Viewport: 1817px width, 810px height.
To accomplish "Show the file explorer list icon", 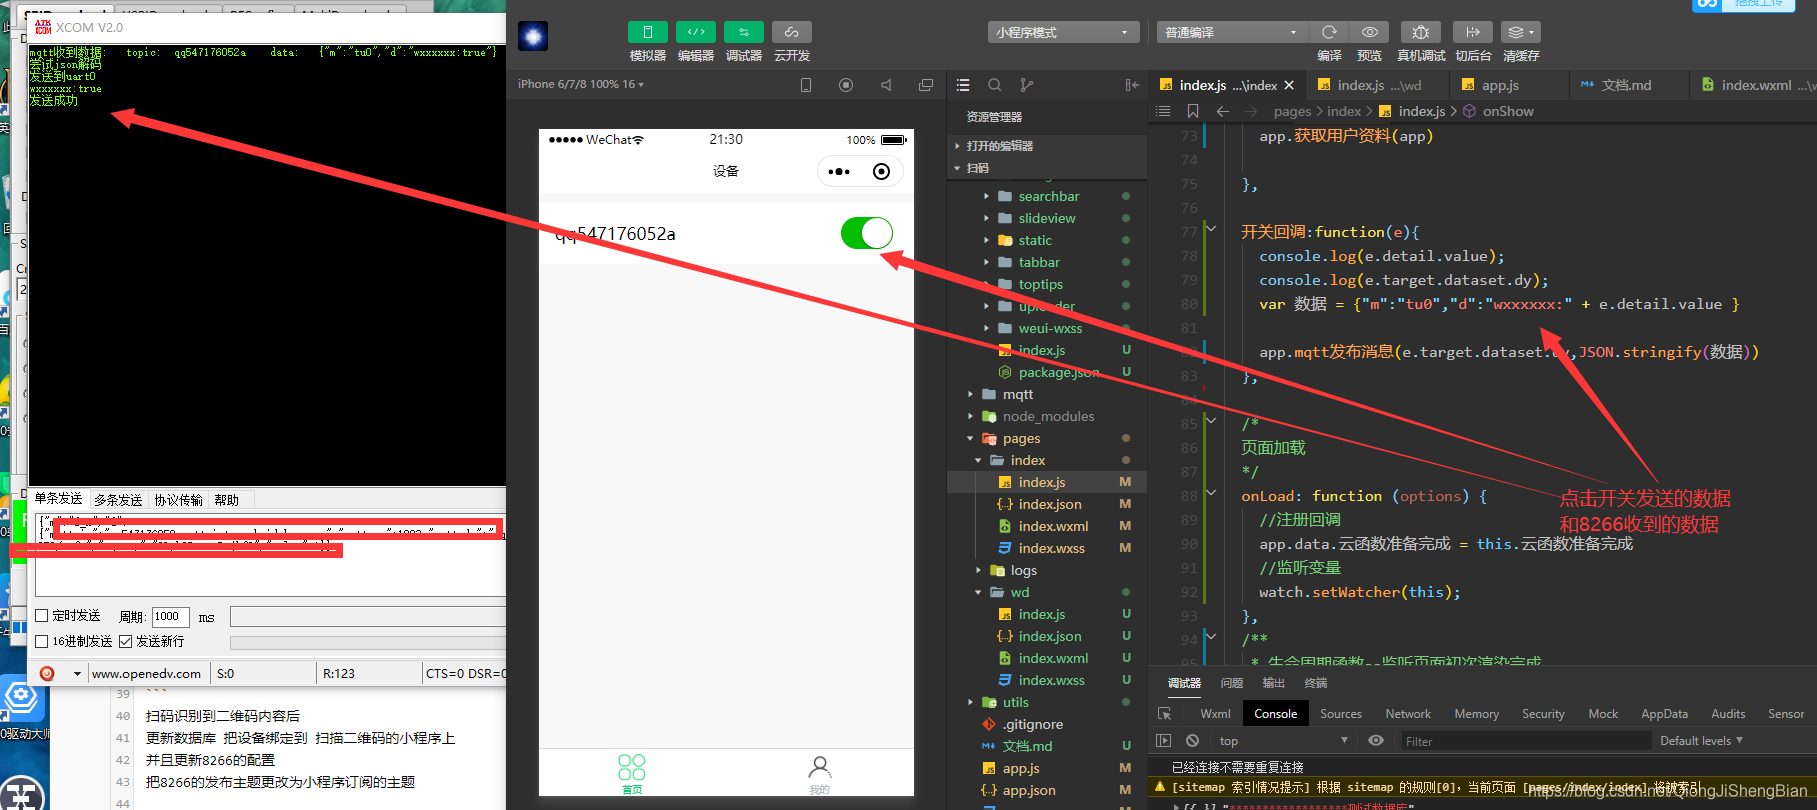I will pos(963,85).
